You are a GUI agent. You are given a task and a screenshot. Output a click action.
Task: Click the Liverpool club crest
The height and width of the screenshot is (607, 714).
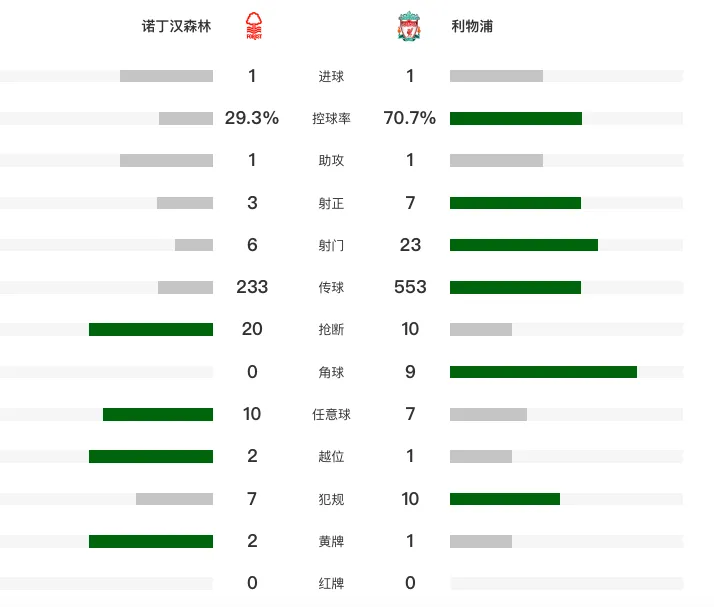(409, 26)
